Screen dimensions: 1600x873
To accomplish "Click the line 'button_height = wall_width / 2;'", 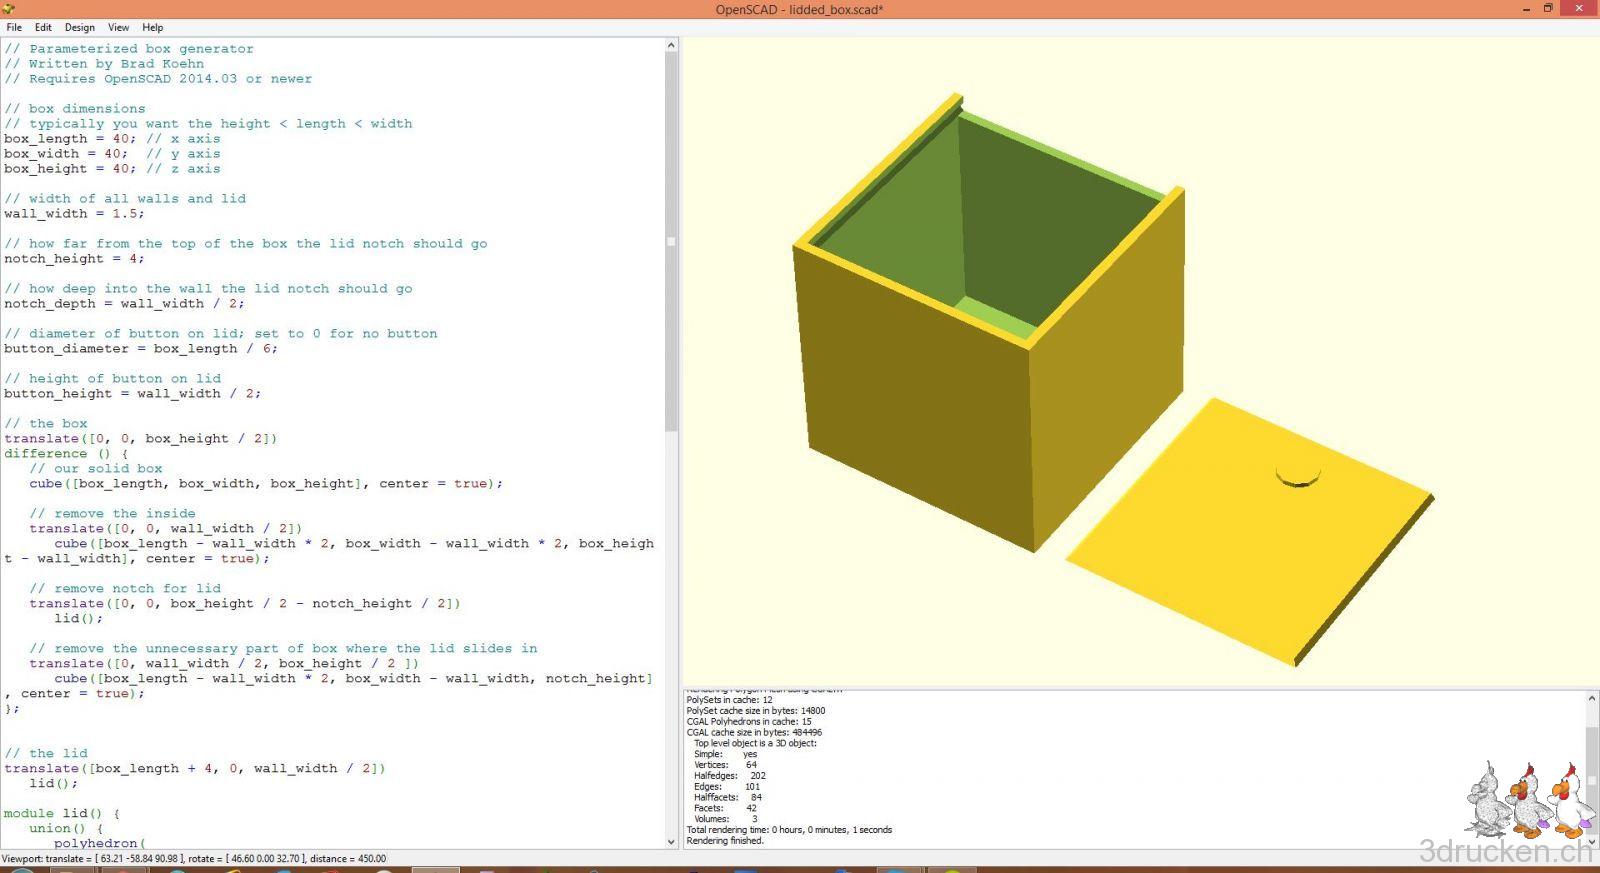I will coord(132,394).
